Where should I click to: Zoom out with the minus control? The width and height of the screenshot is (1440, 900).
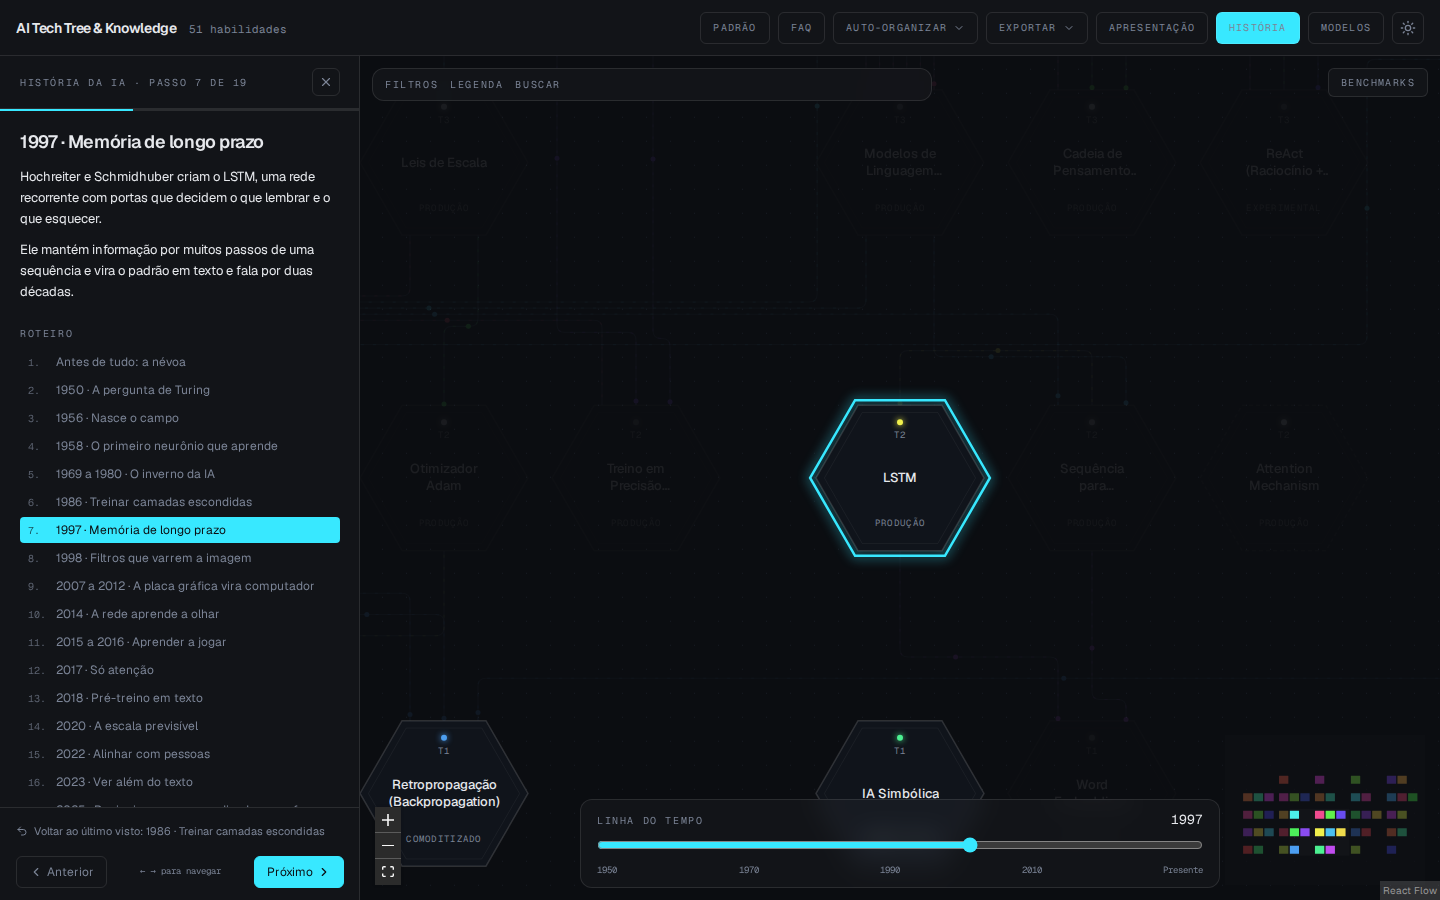click(x=388, y=846)
